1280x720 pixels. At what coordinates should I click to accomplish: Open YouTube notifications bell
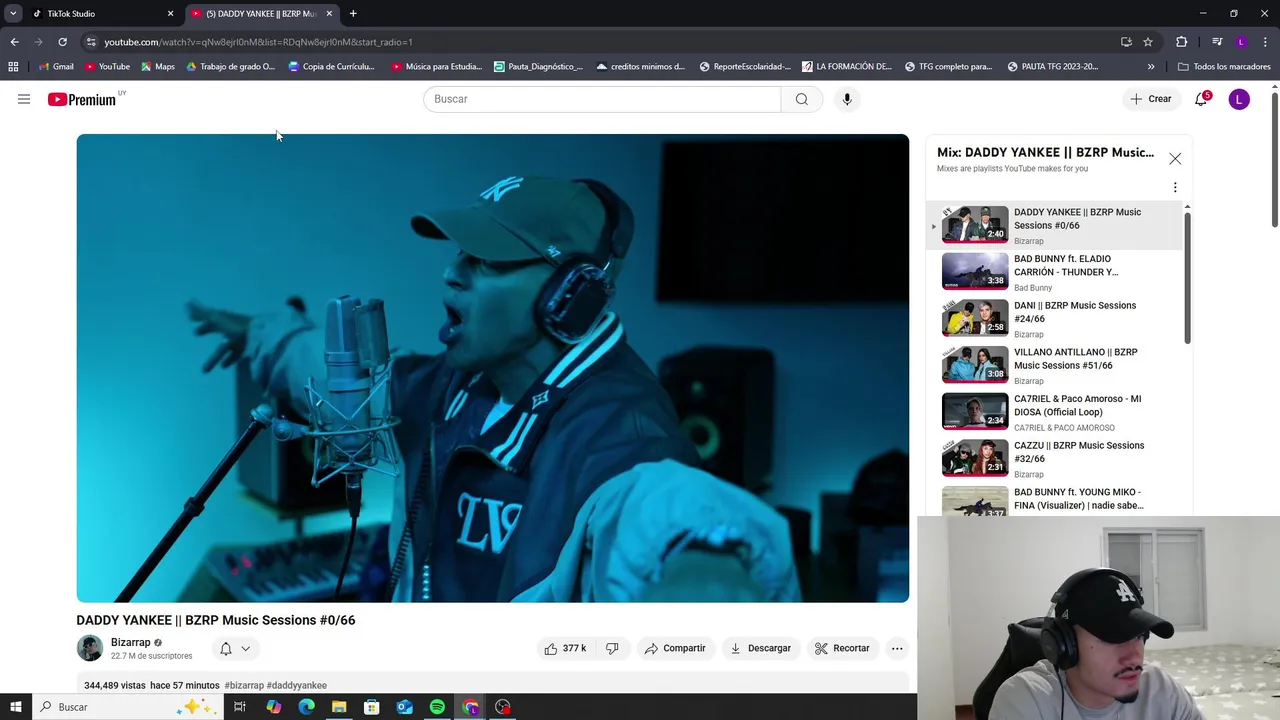1202,99
